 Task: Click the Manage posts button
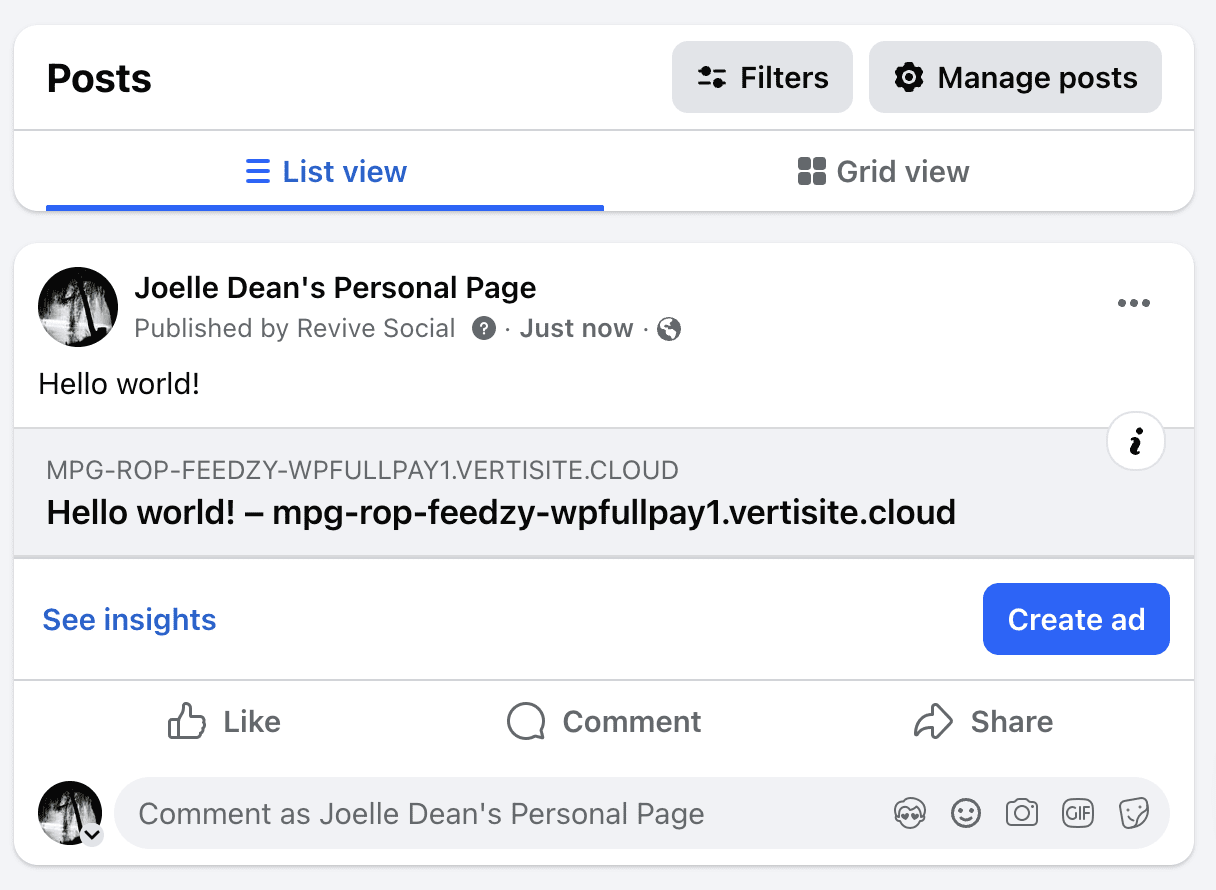point(1015,78)
